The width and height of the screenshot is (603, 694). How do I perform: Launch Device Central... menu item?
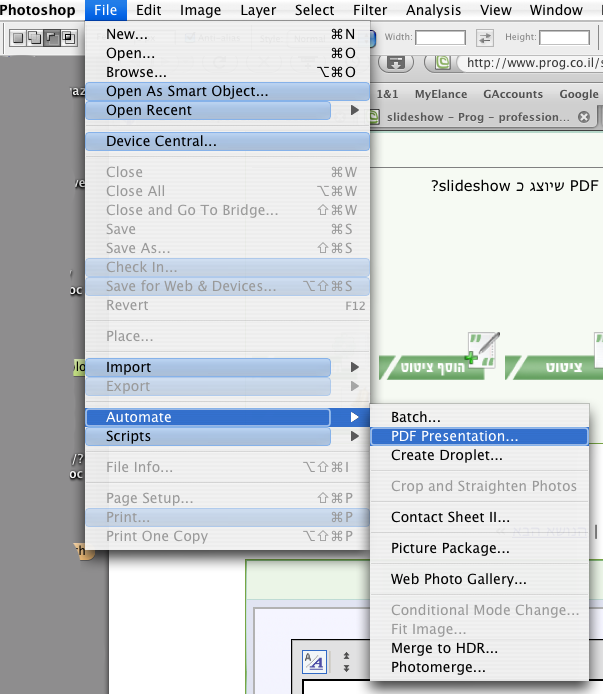click(228, 141)
